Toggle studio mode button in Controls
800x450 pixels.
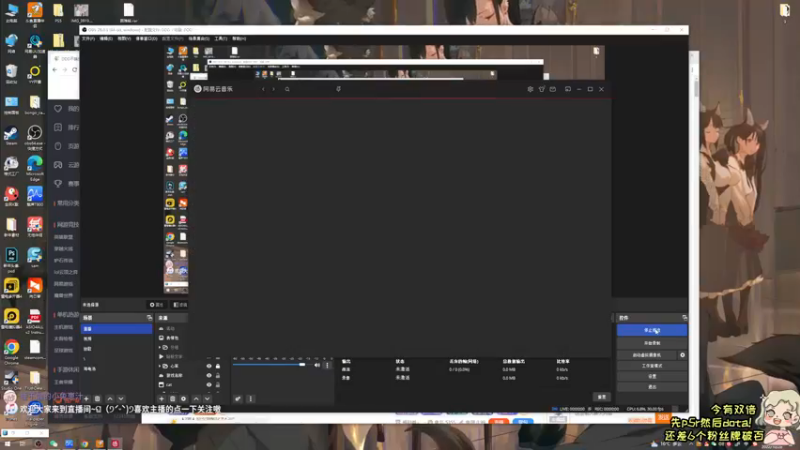click(x=652, y=366)
